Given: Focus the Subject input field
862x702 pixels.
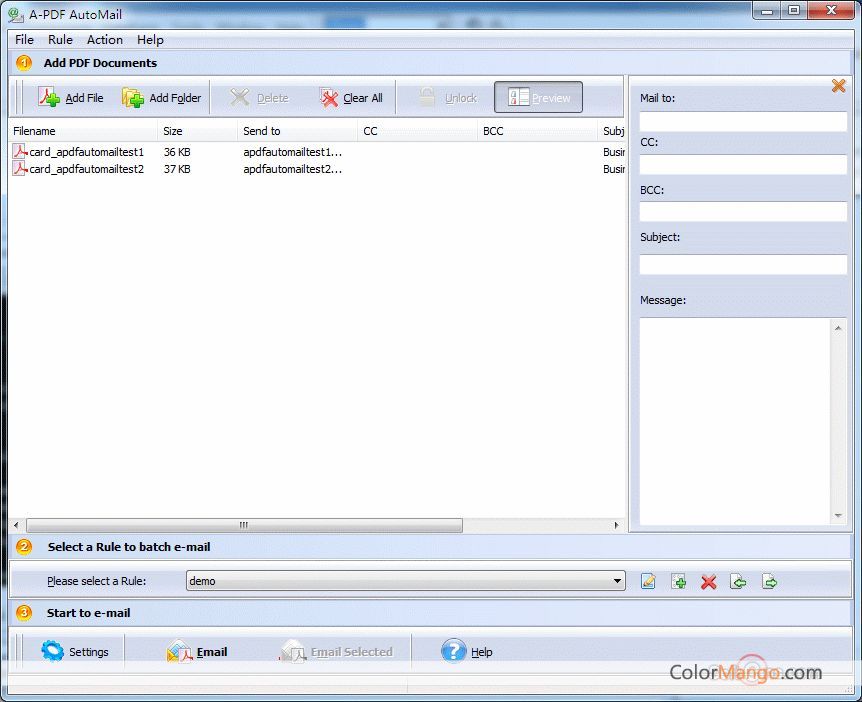Looking at the screenshot, I should [743, 264].
